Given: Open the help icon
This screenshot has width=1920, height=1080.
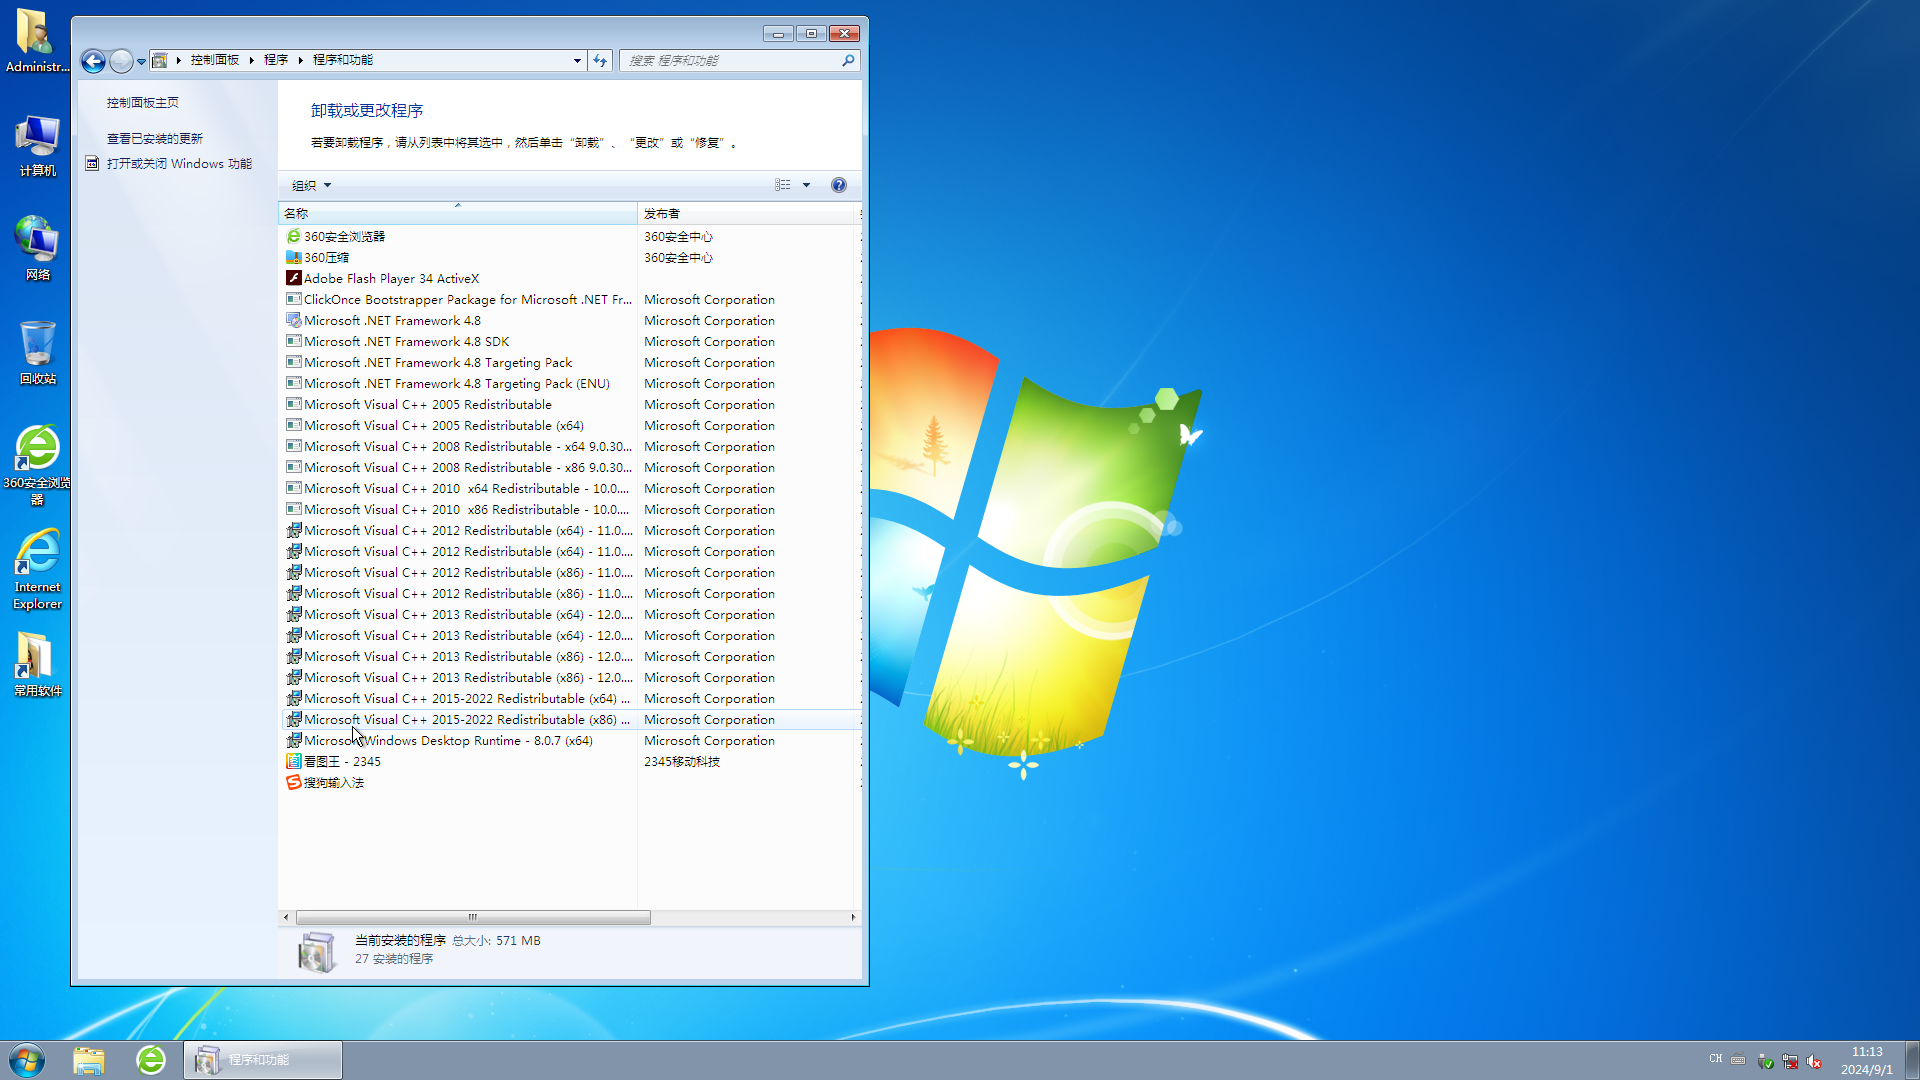Looking at the screenshot, I should (x=839, y=185).
